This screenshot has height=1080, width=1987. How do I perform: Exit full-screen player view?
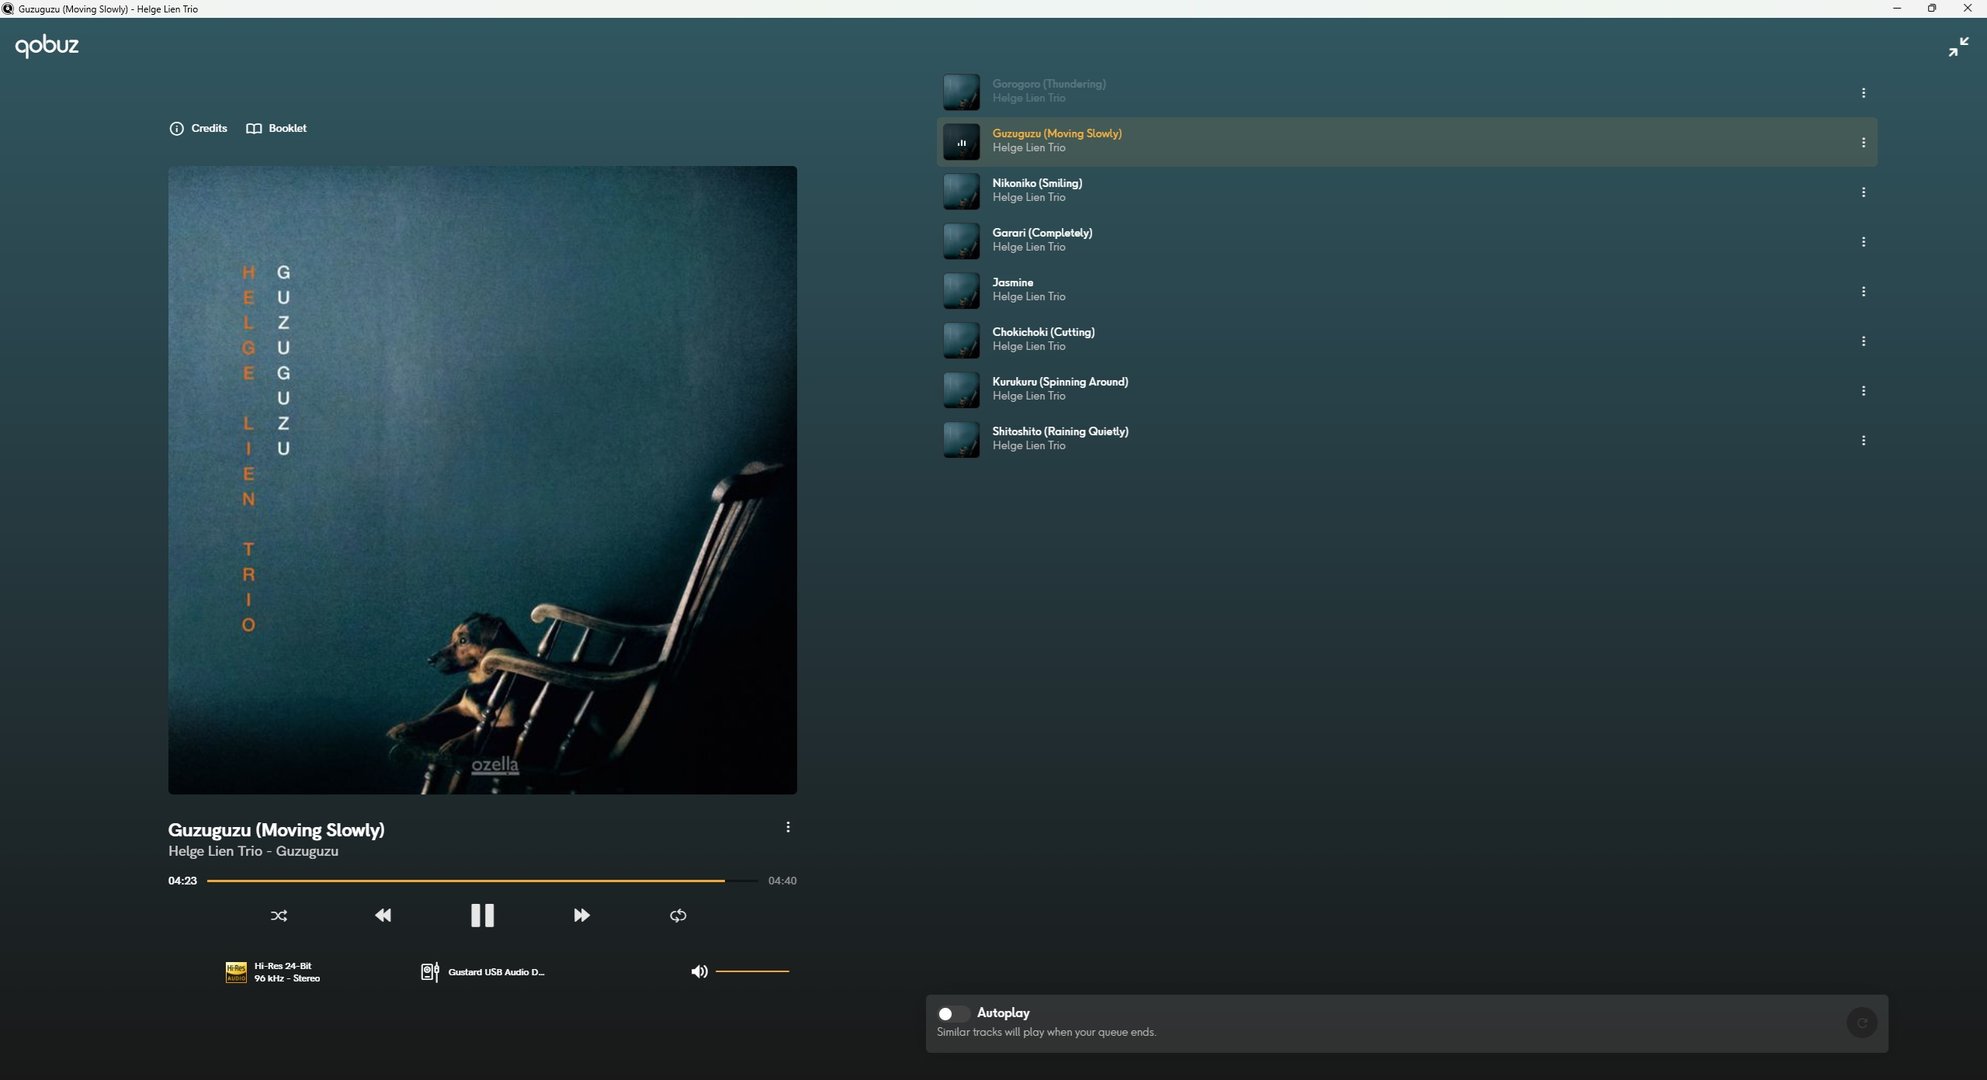click(1958, 47)
